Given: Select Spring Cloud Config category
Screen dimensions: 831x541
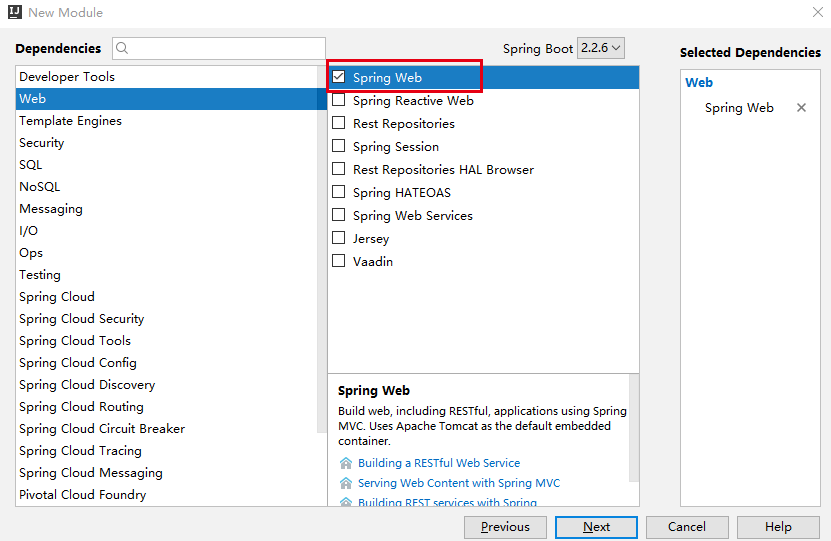Looking at the screenshot, I should (166, 362).
